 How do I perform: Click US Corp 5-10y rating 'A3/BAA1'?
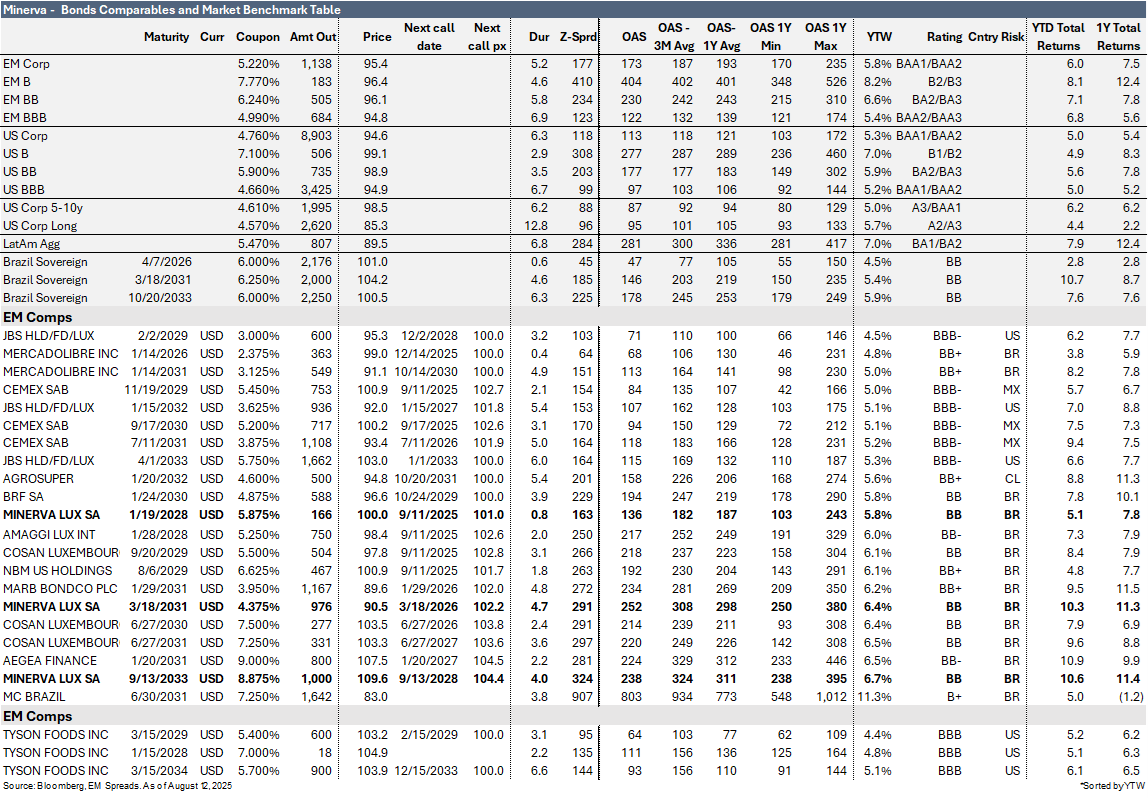coord(937,207)
